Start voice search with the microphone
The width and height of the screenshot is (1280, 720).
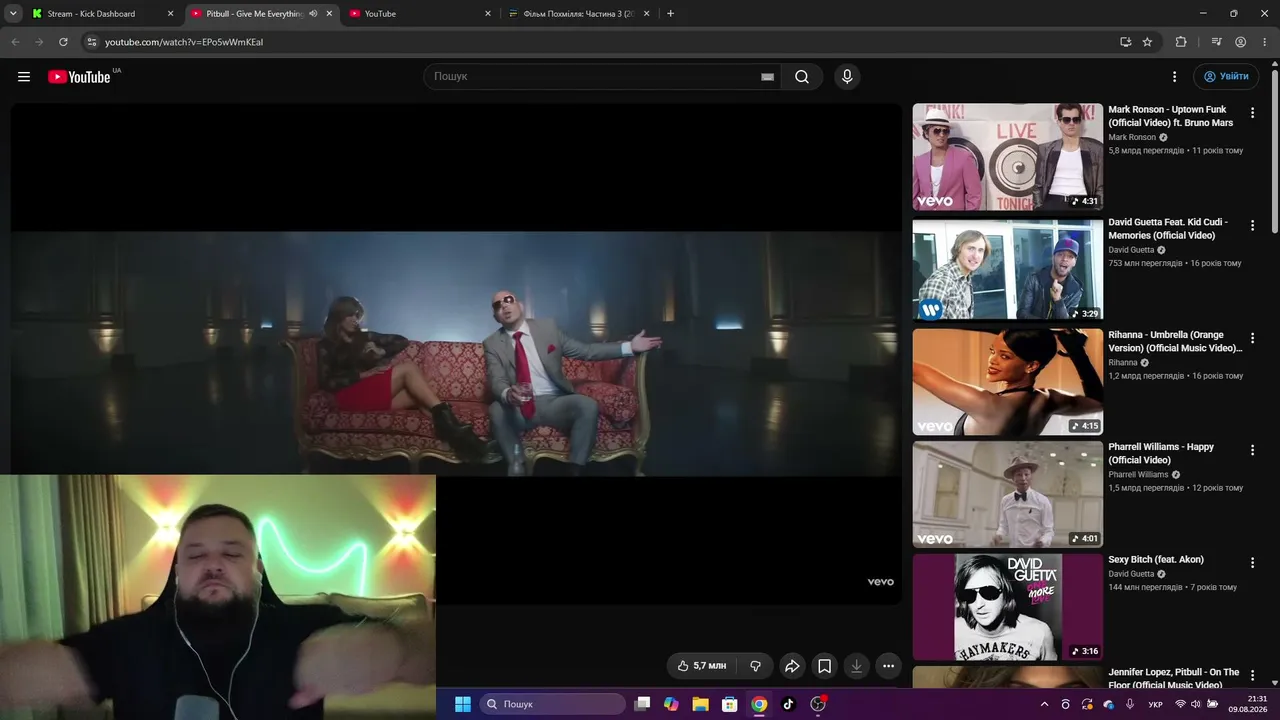(x=847, y=77)
